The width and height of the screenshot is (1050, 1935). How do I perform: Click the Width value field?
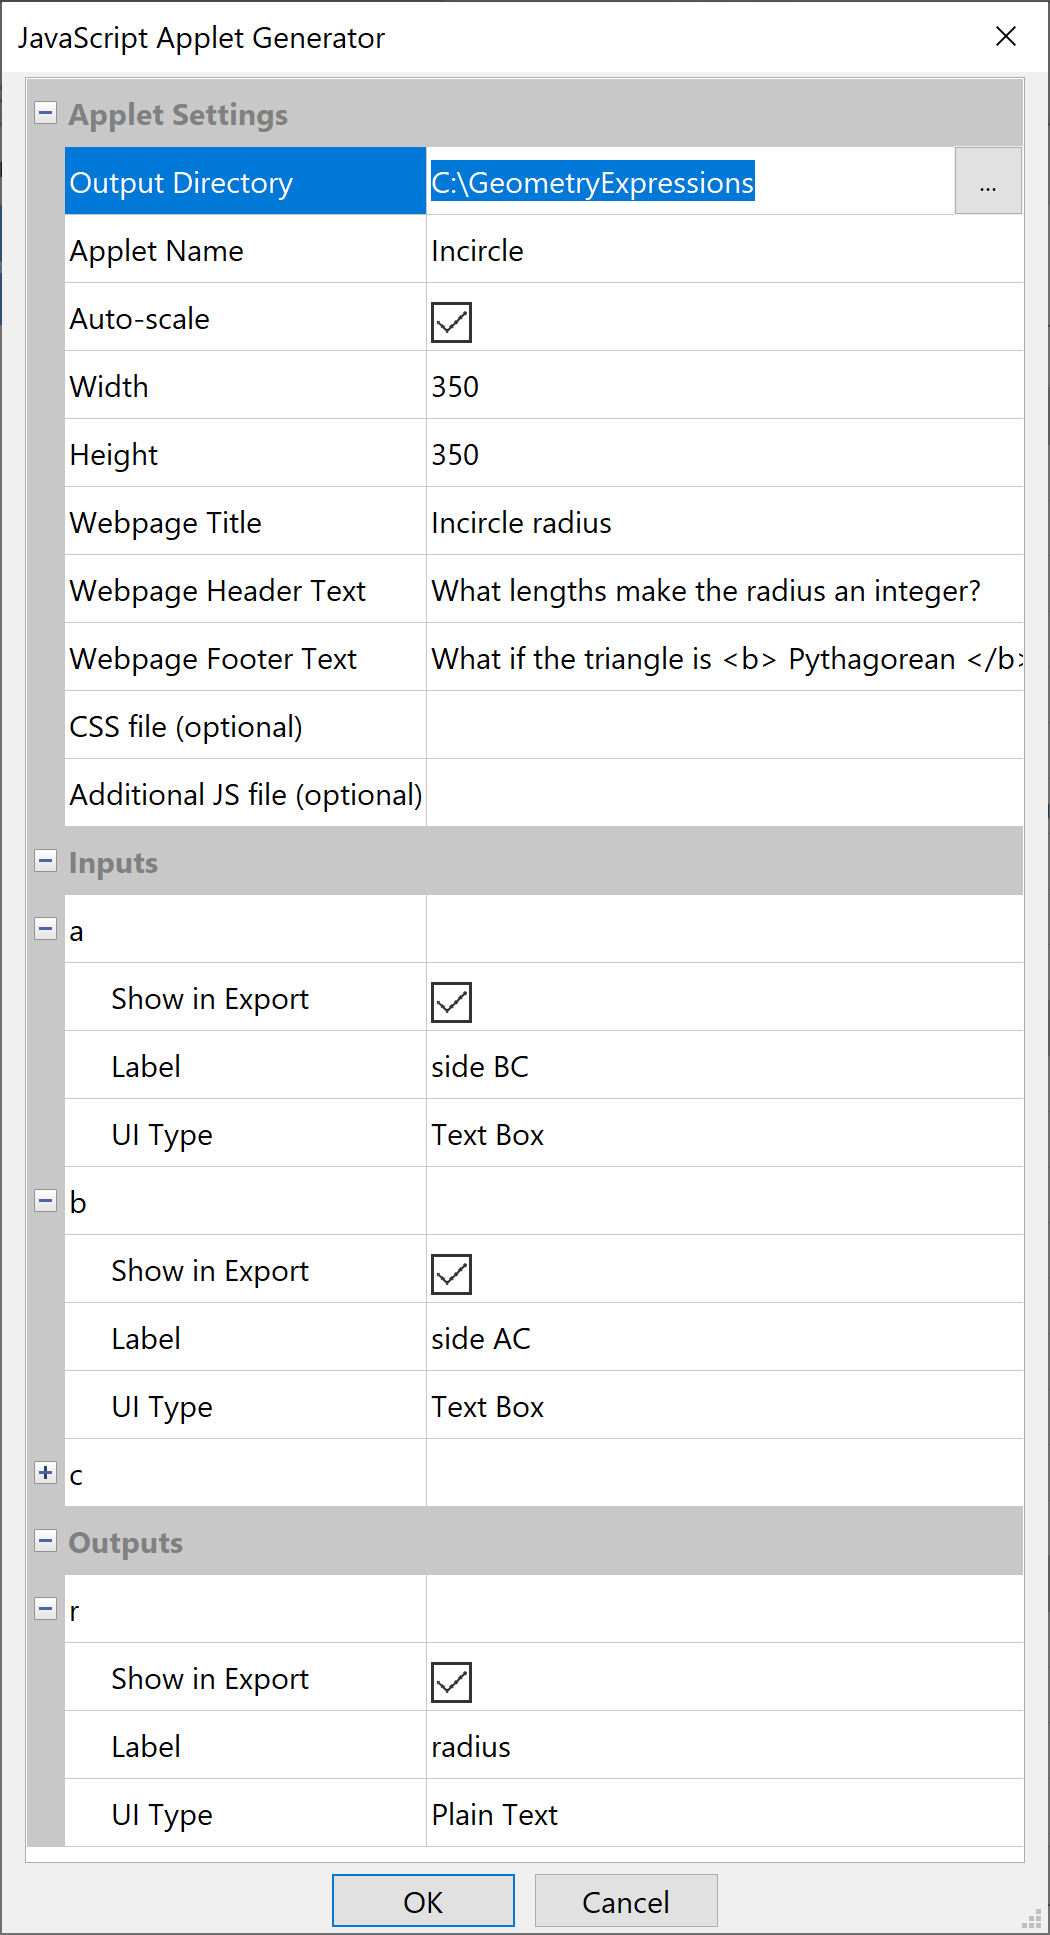coord(724,387)
